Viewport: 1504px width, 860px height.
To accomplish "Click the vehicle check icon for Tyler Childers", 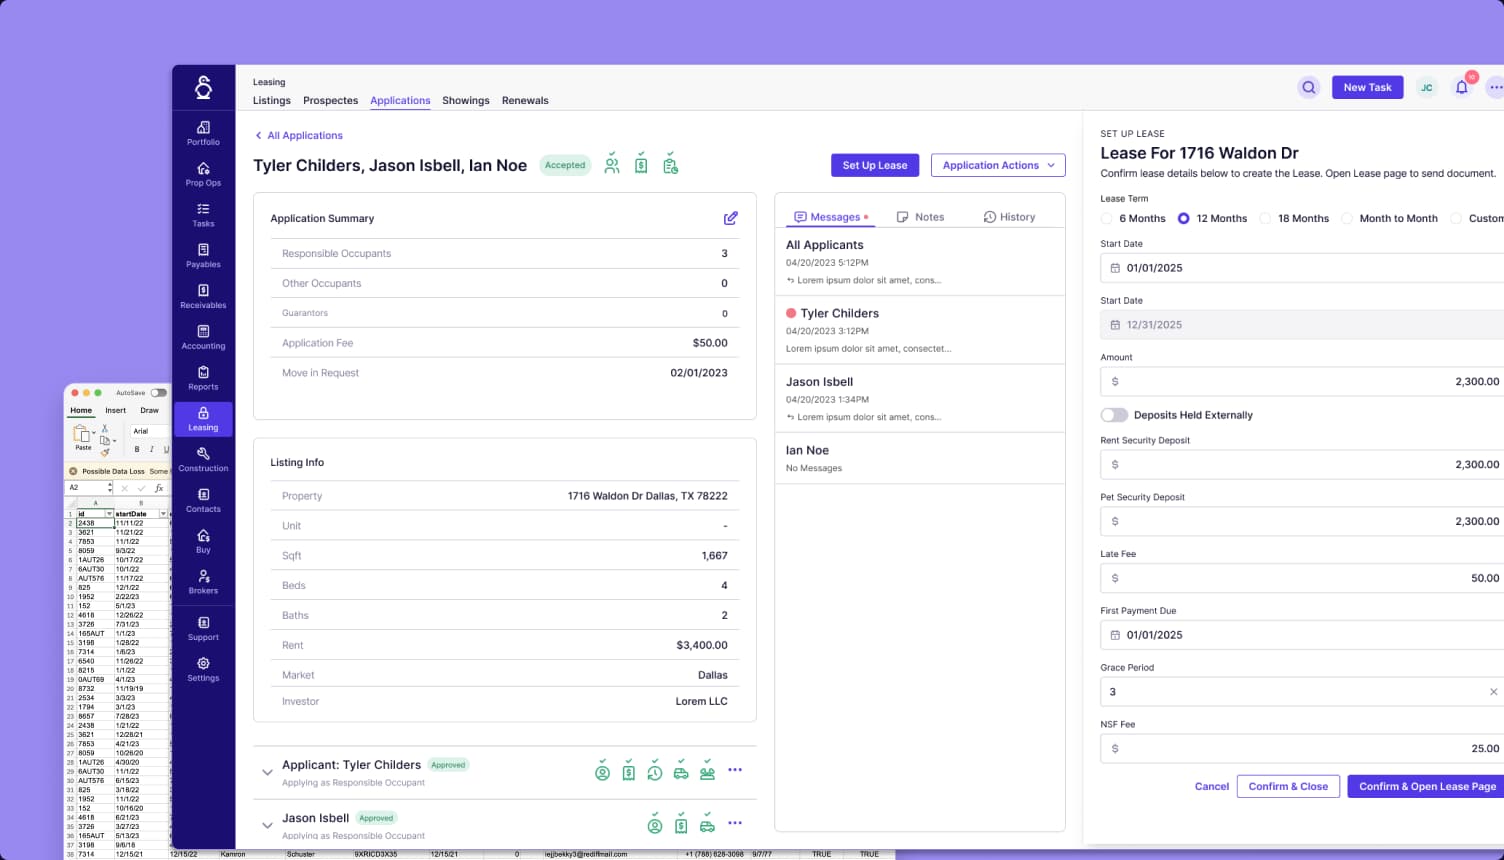I will tap(681, 772).
